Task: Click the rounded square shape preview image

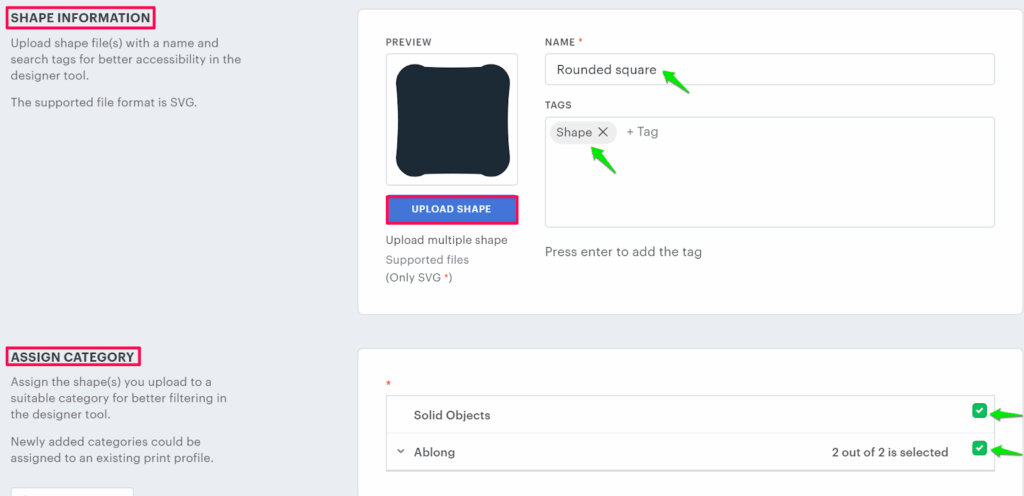Action: point(452,119)
